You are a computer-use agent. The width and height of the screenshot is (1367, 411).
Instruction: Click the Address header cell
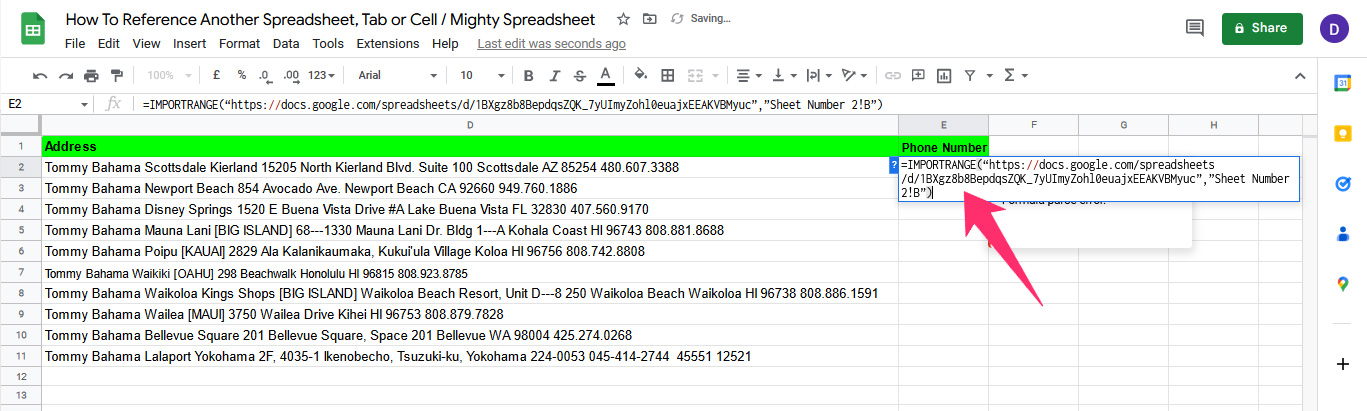tap(469, 147)
